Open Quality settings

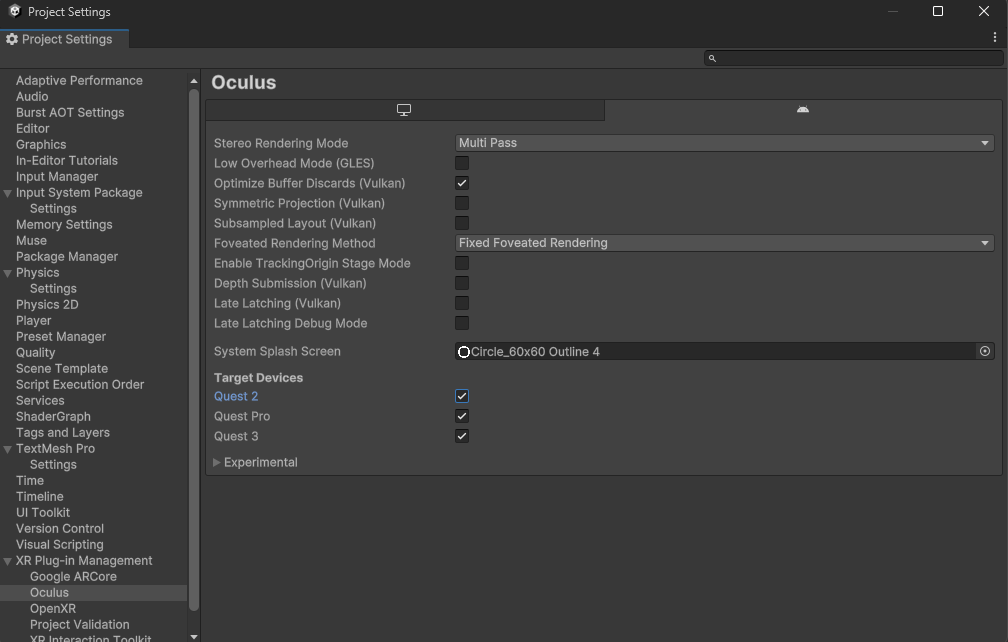tap(35, 353)
